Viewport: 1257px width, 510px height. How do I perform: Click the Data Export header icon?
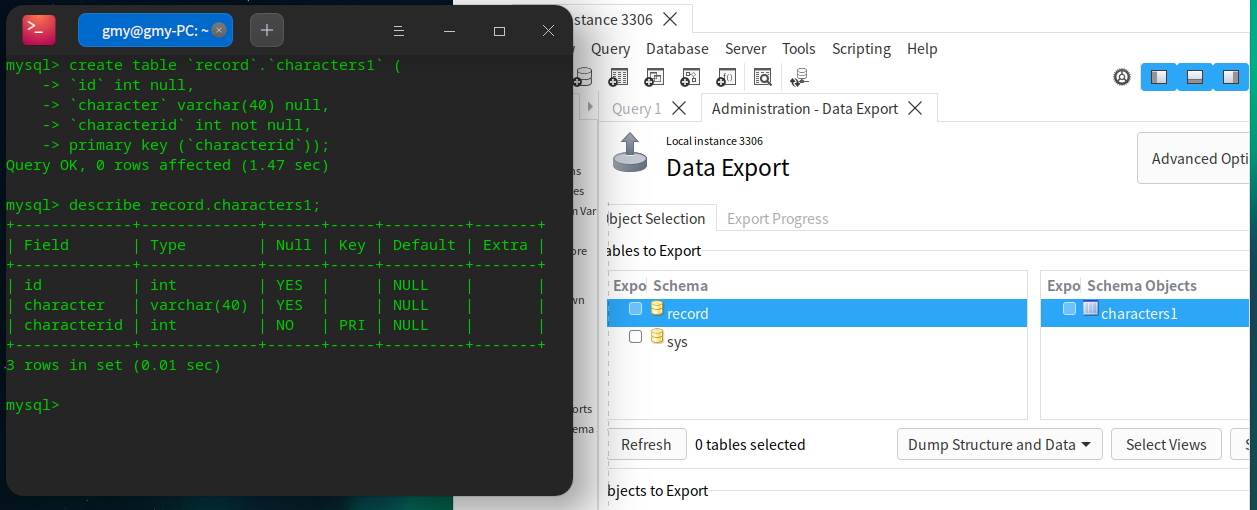pyautogui.click(x=630, y=155)
